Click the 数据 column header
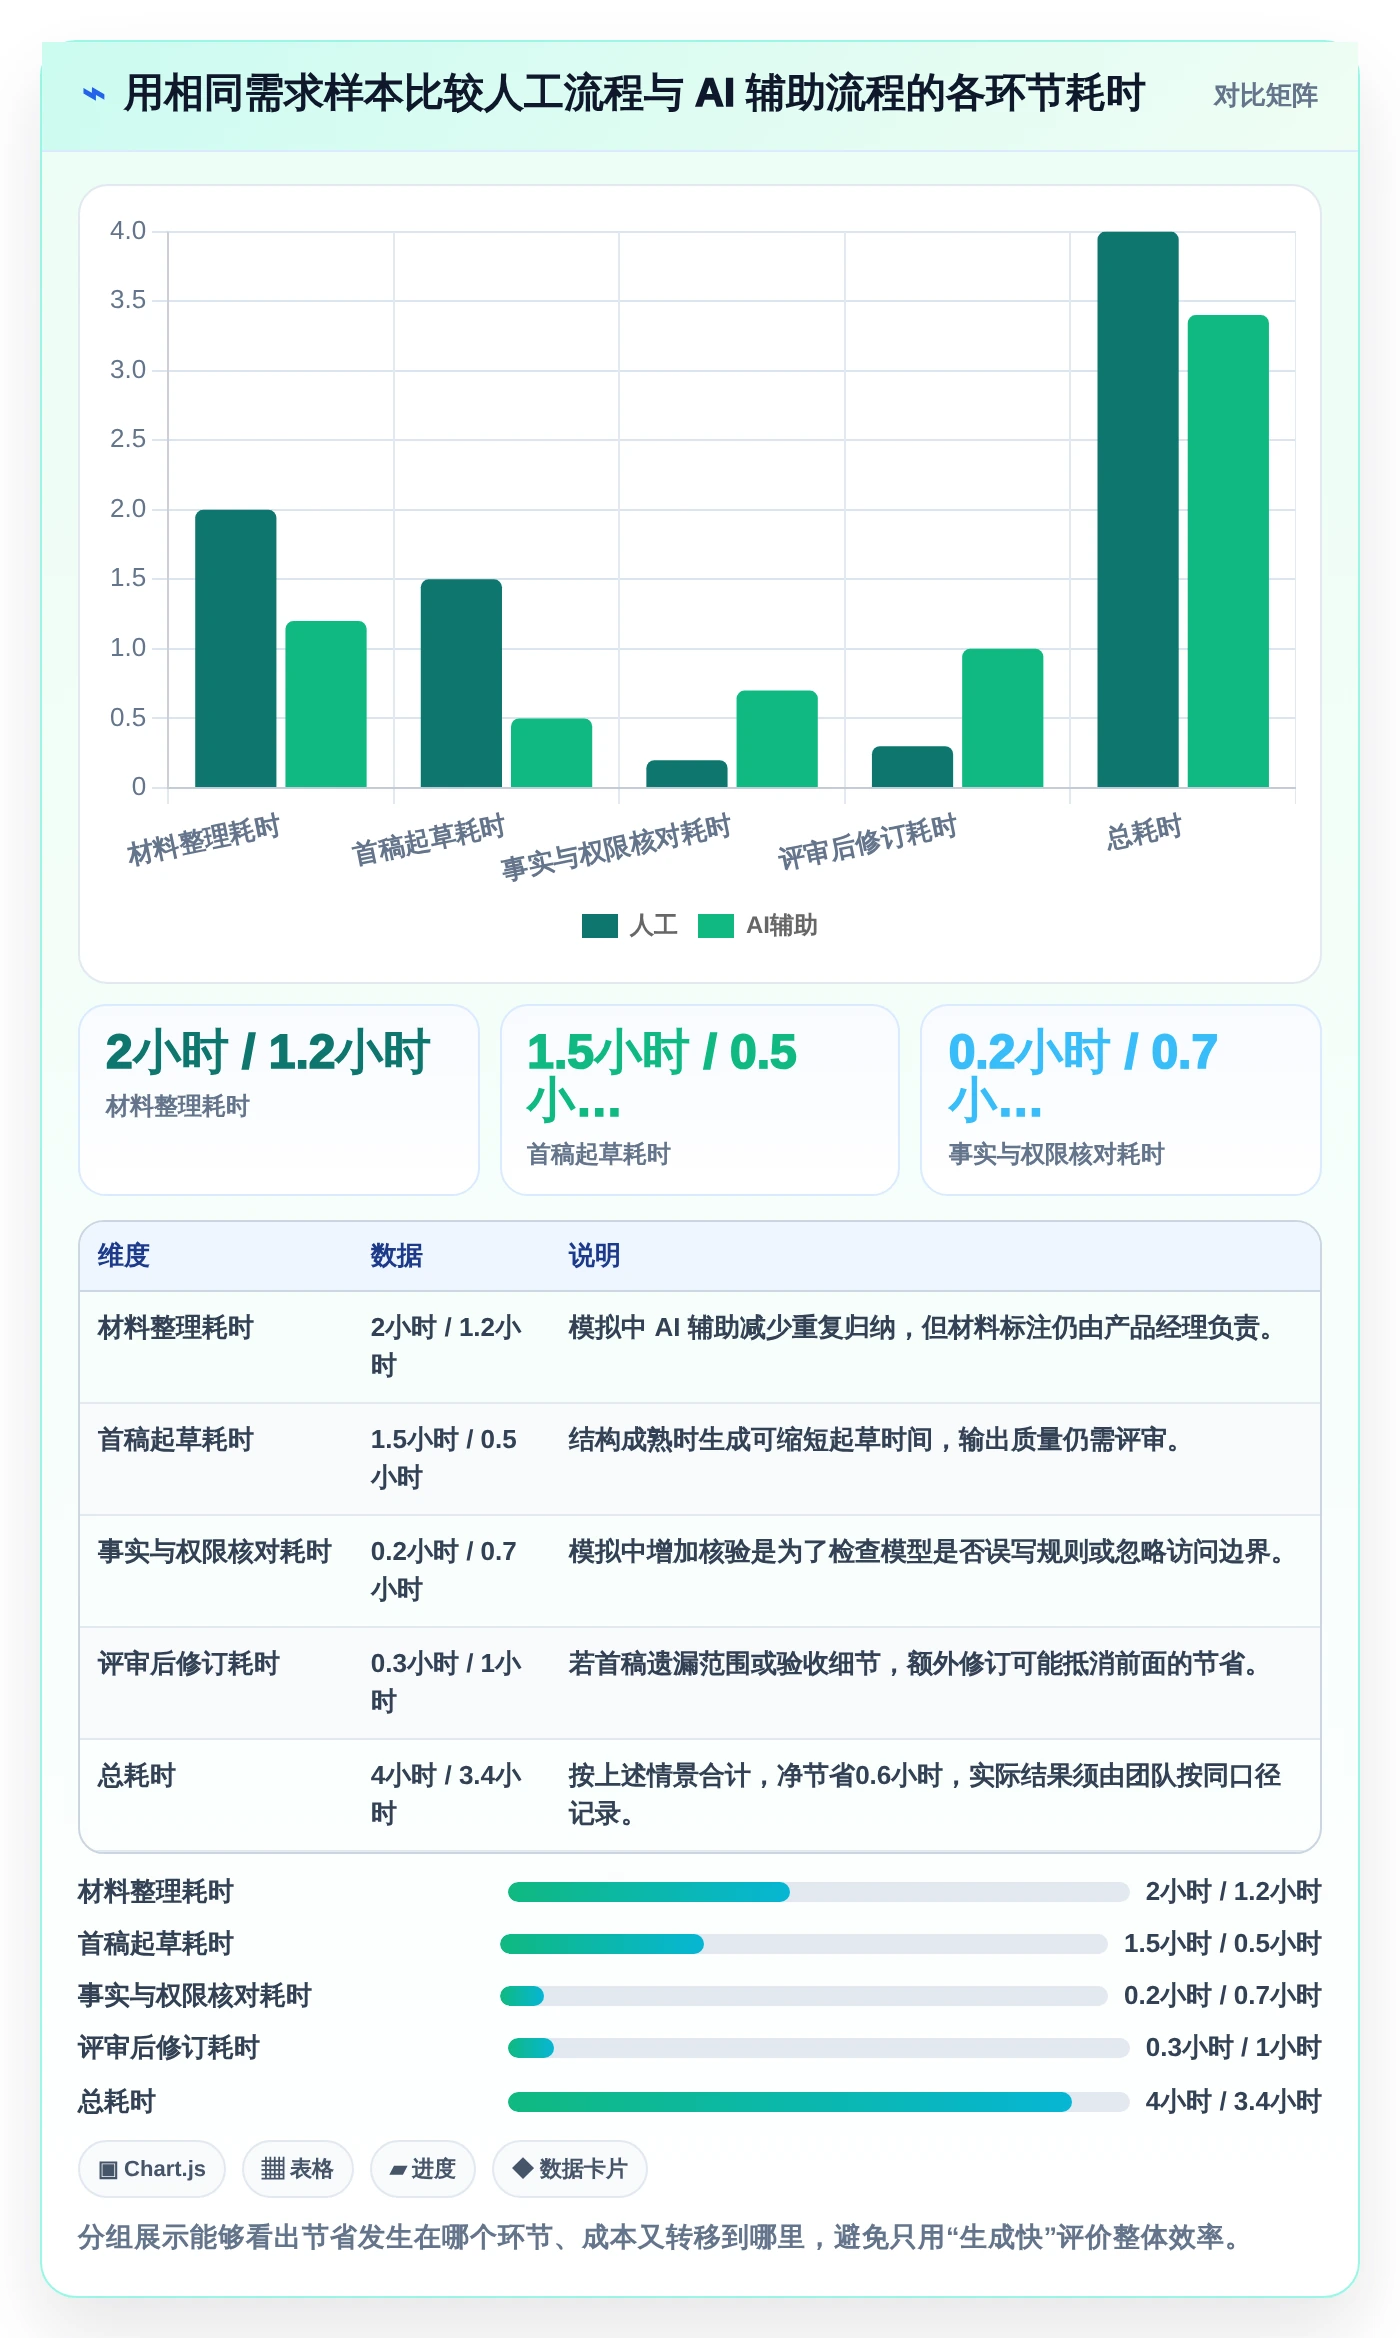 click(397, 1255)
